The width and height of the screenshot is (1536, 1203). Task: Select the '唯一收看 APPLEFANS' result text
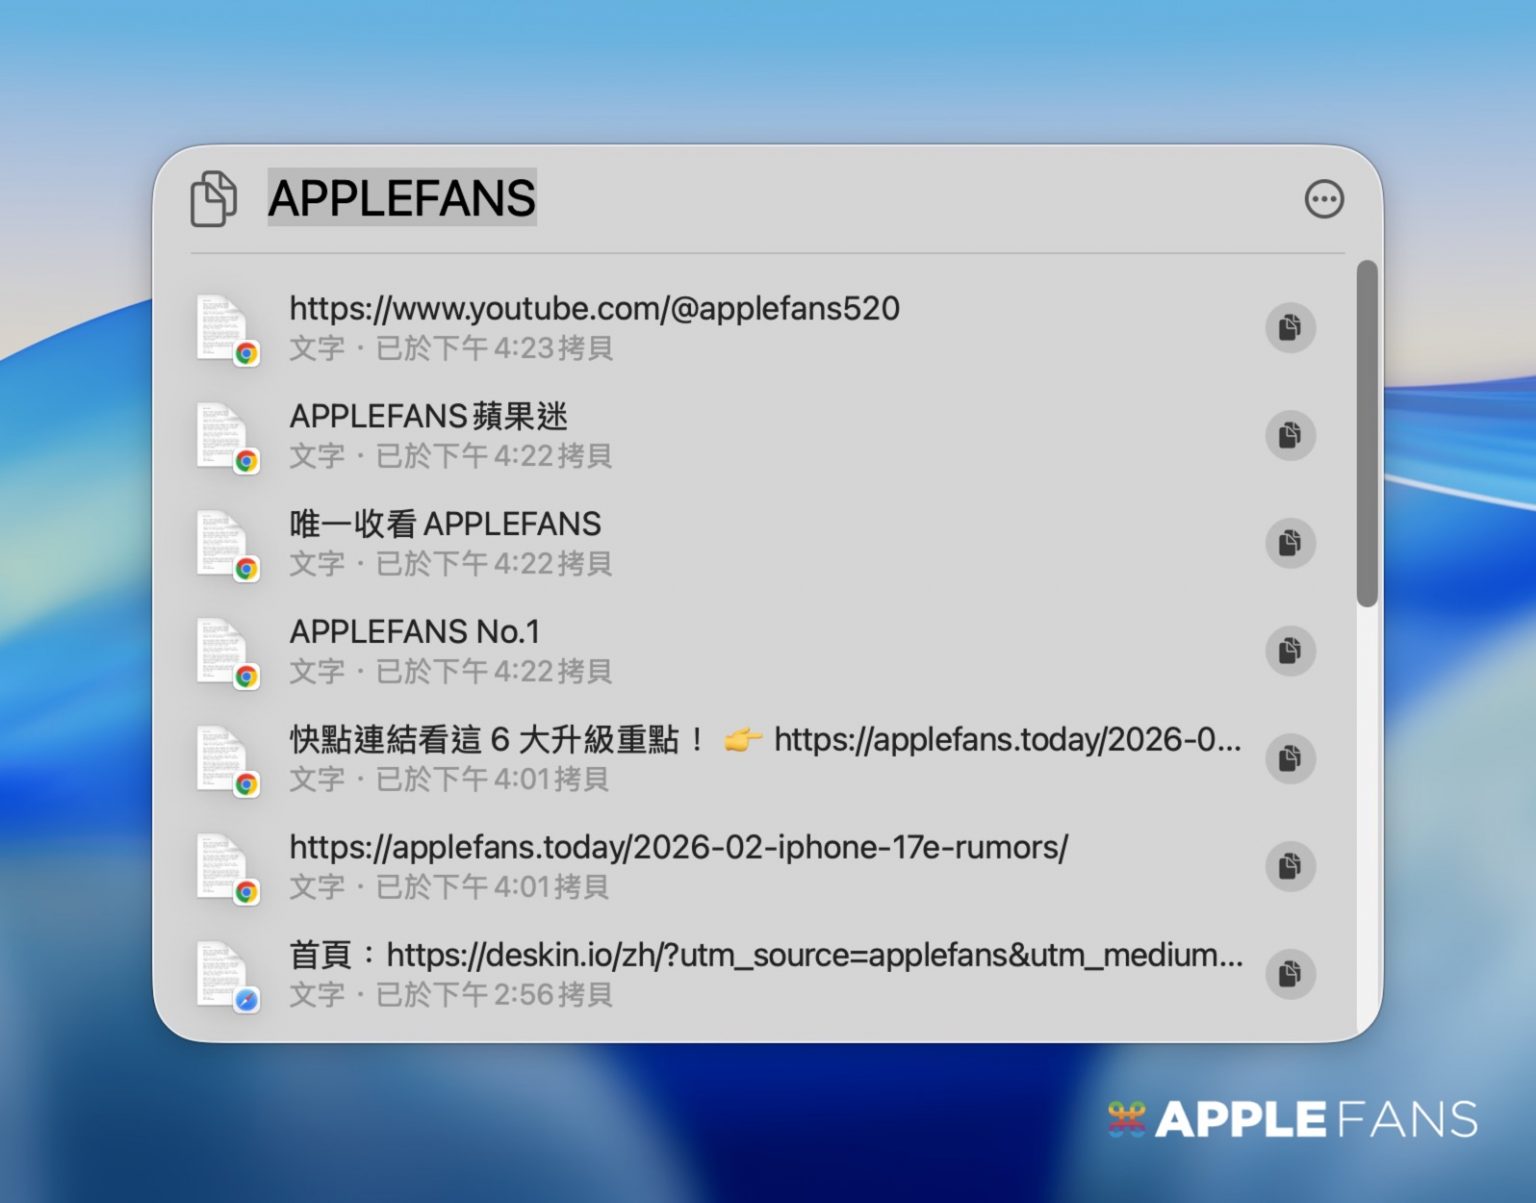point(445,524)
